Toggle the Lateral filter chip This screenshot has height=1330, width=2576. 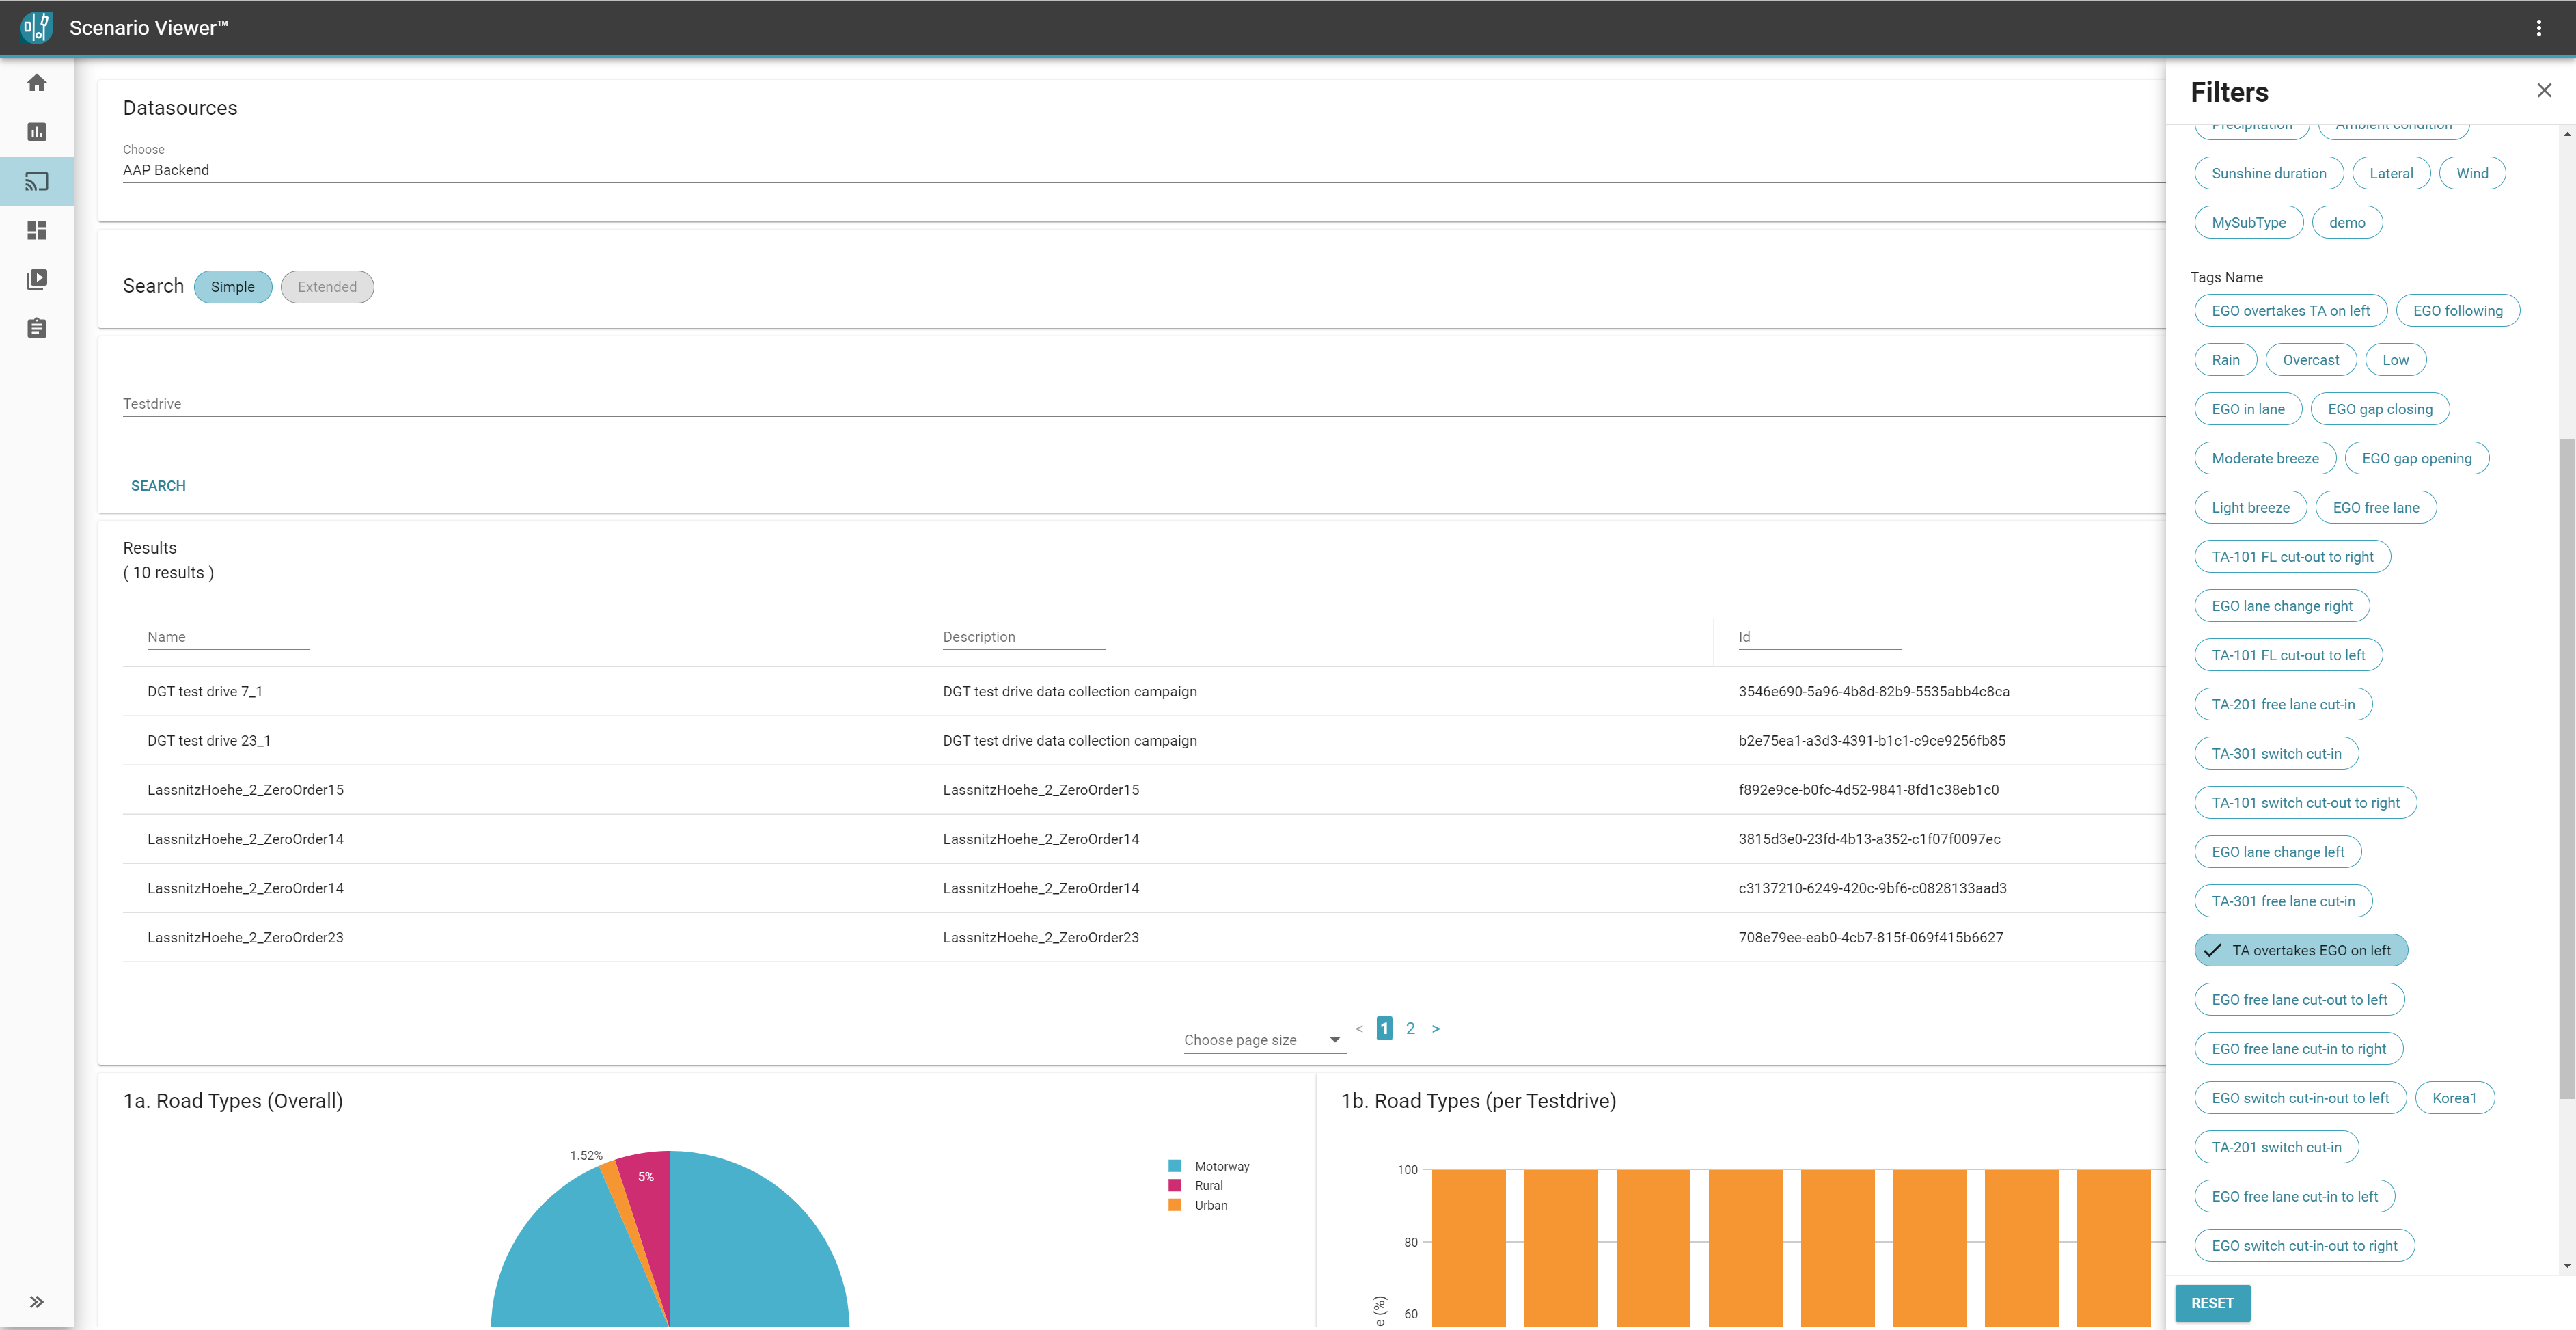click(x=2391, y=173)
